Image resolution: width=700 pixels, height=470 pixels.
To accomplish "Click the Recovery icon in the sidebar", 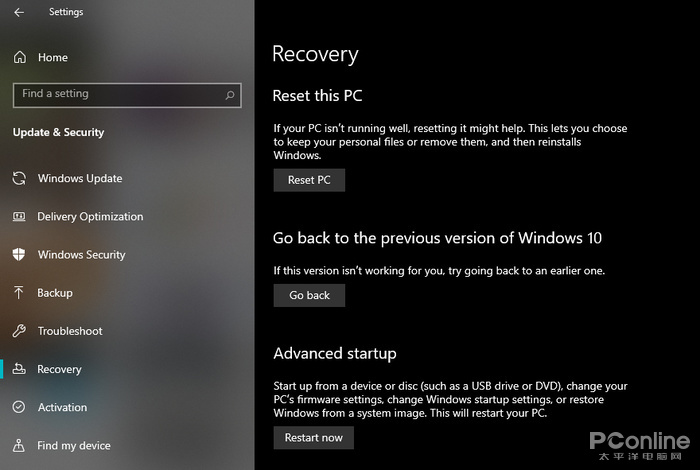I will pos(19,369).
